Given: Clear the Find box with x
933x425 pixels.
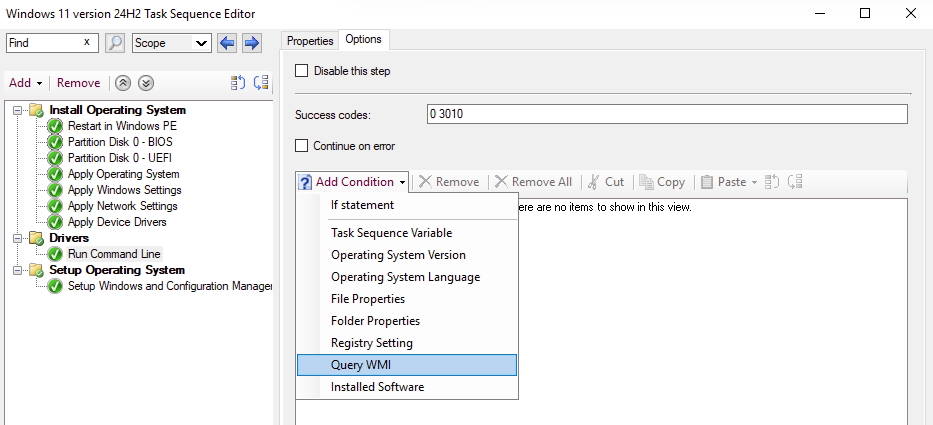Looking at the screenshot, I should coord(87,42).
